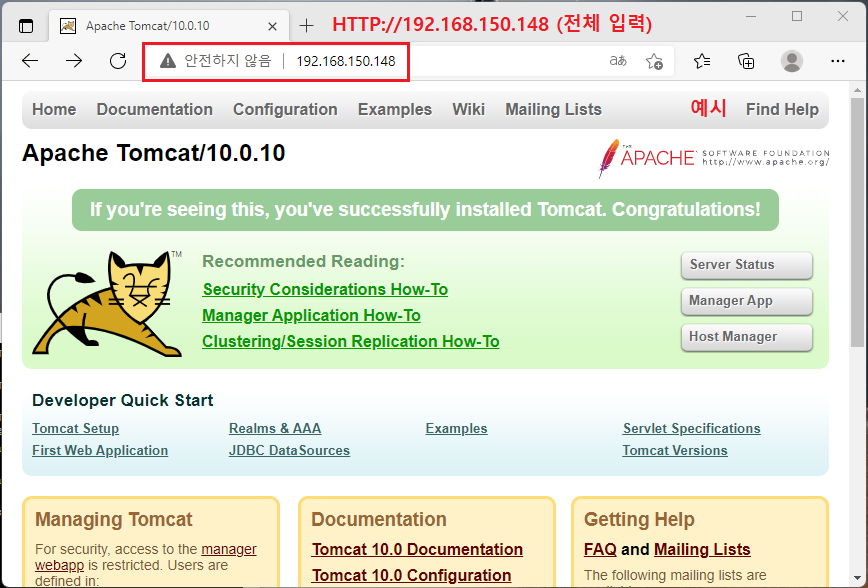The image size is (868, 588).
Task: Open the First Web Application link
Action: [x=100, y=451]
